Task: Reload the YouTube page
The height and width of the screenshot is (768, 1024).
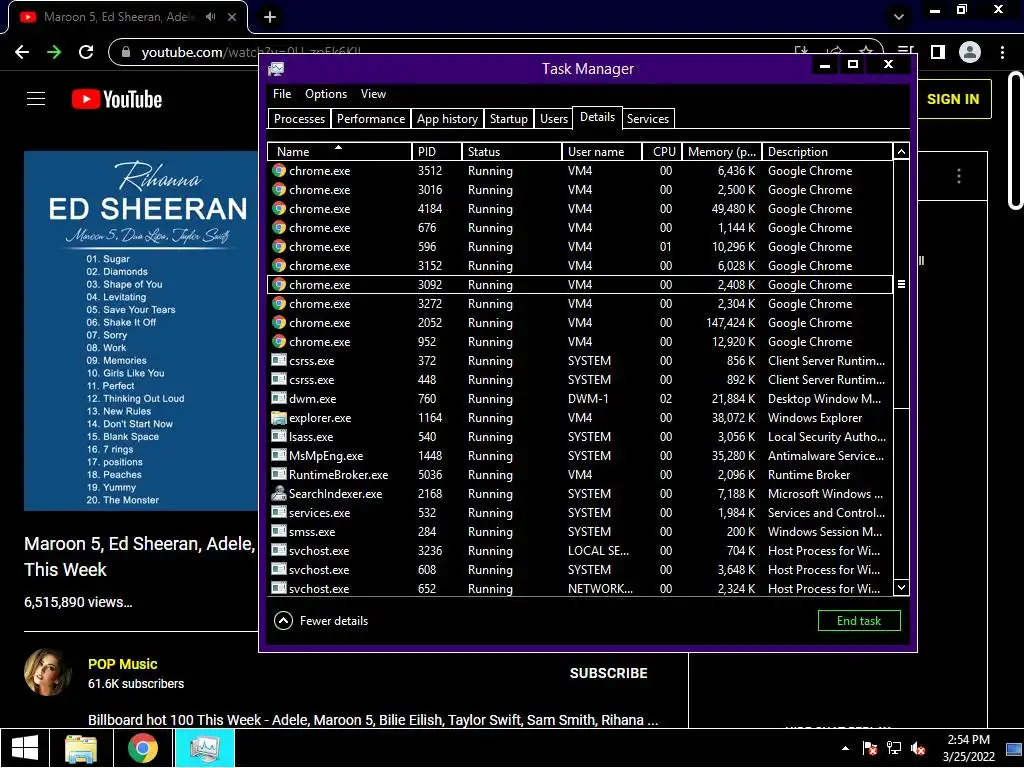Action: (86, 52)
